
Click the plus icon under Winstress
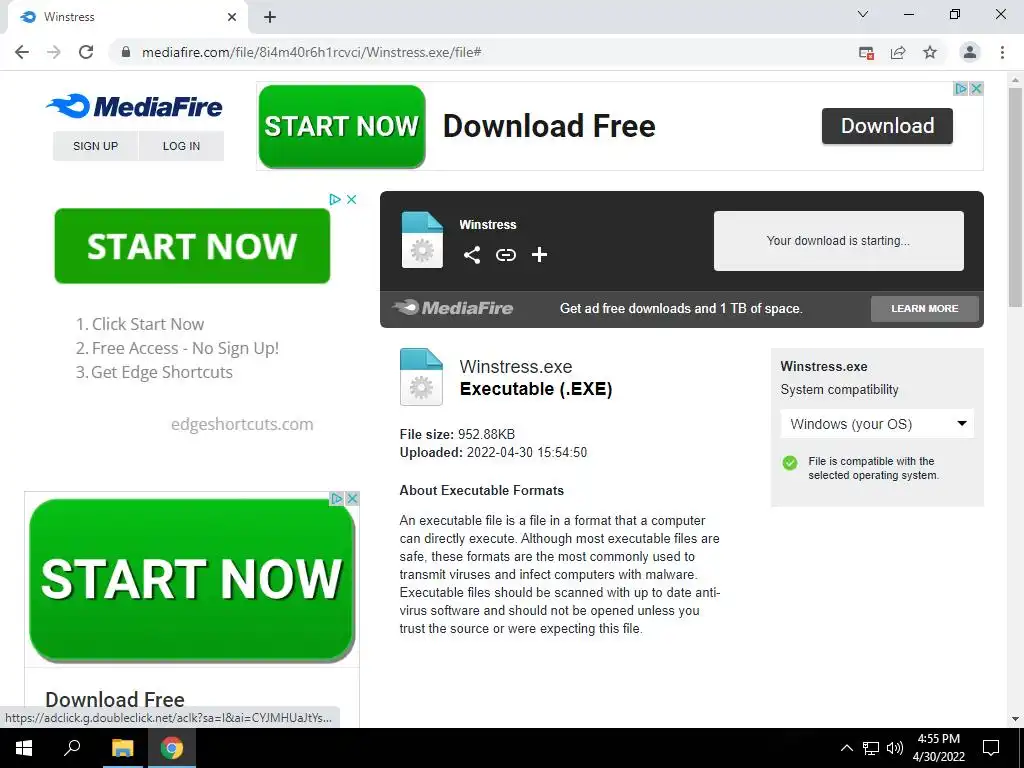[x=539, y=255]
